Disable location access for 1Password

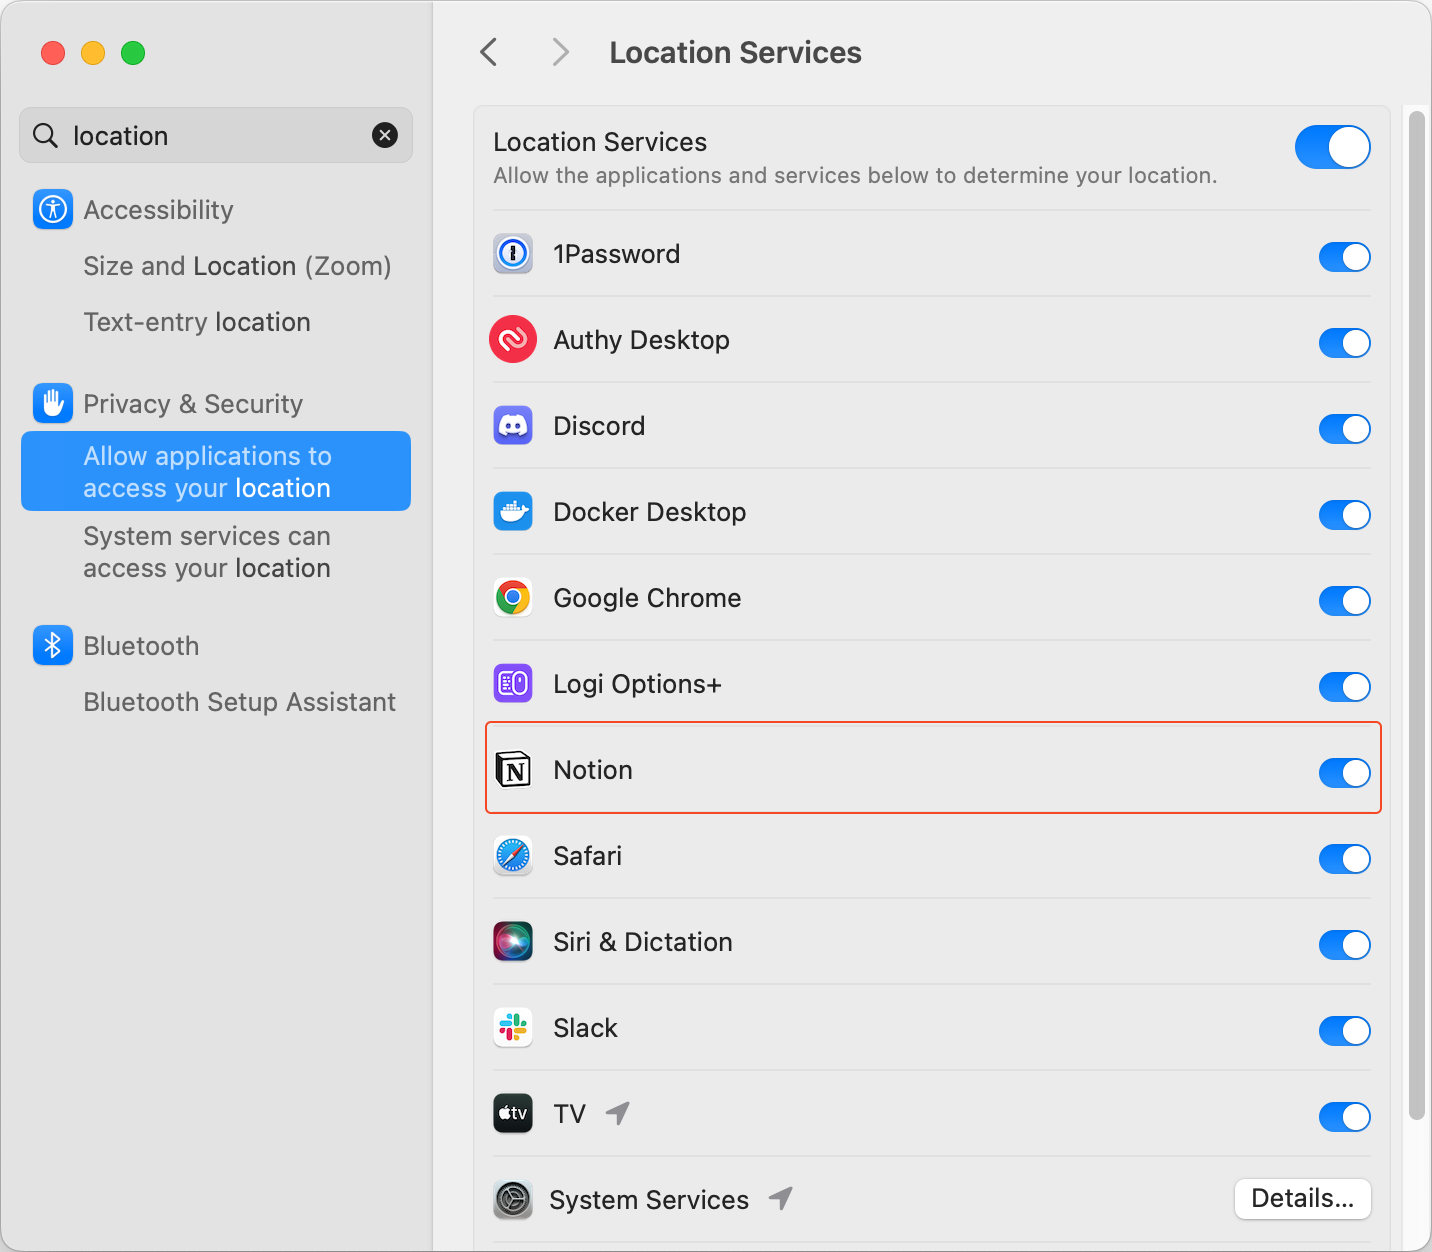click(1345, 257)
